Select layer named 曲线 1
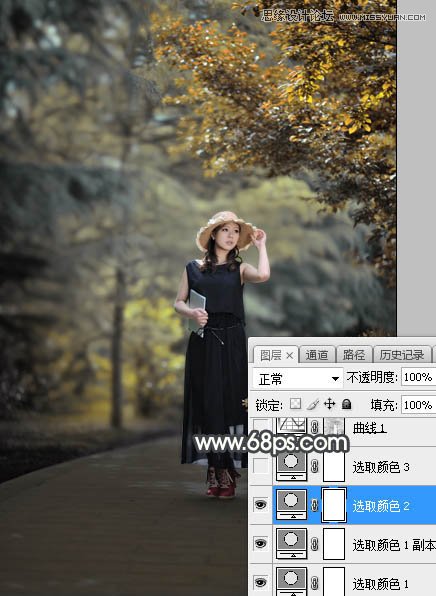Viewport: 436px width, 596px height. coord(369,428)
